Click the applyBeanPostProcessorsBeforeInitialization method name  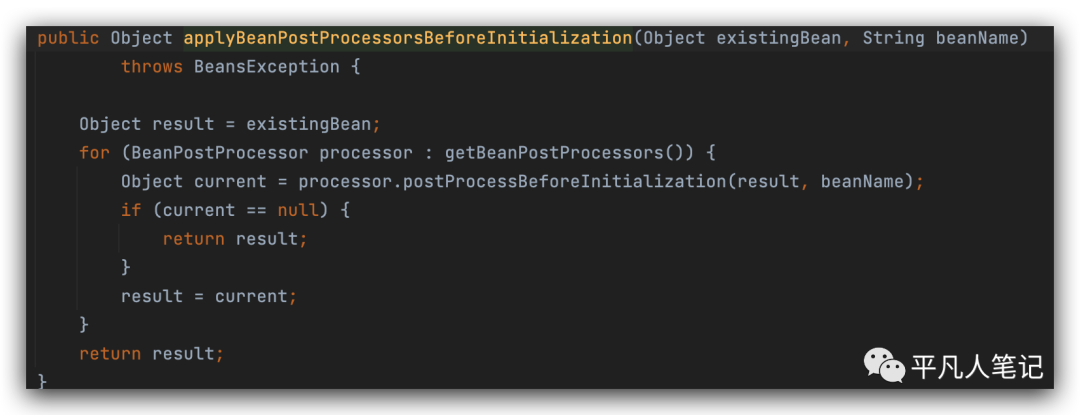[408, 38]
